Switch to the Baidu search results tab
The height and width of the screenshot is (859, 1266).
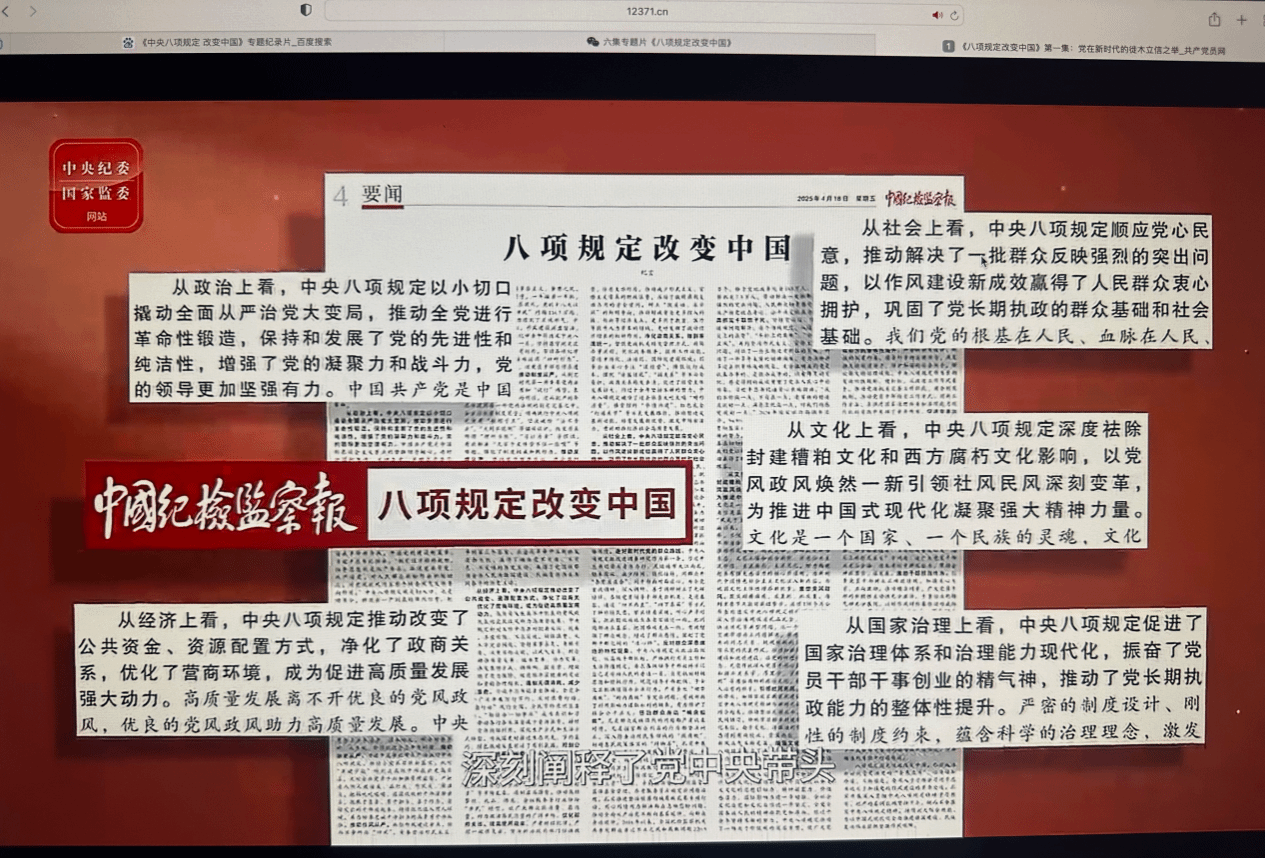(228, 42)
